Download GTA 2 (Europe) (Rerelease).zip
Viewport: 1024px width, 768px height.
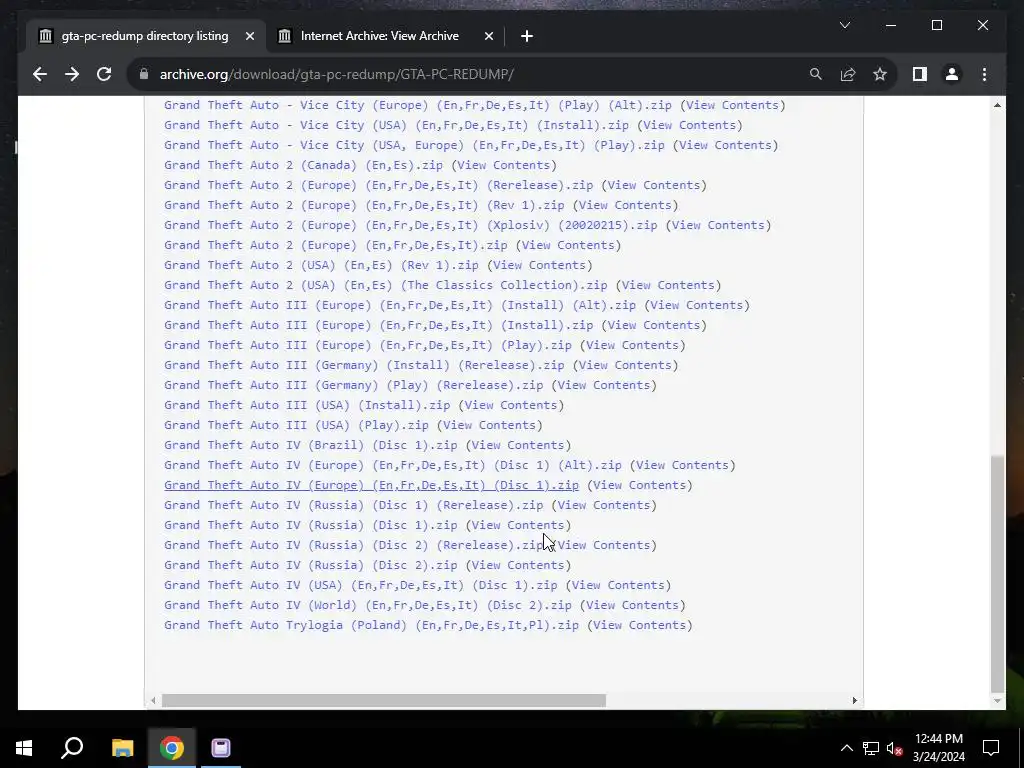[378, 185]
